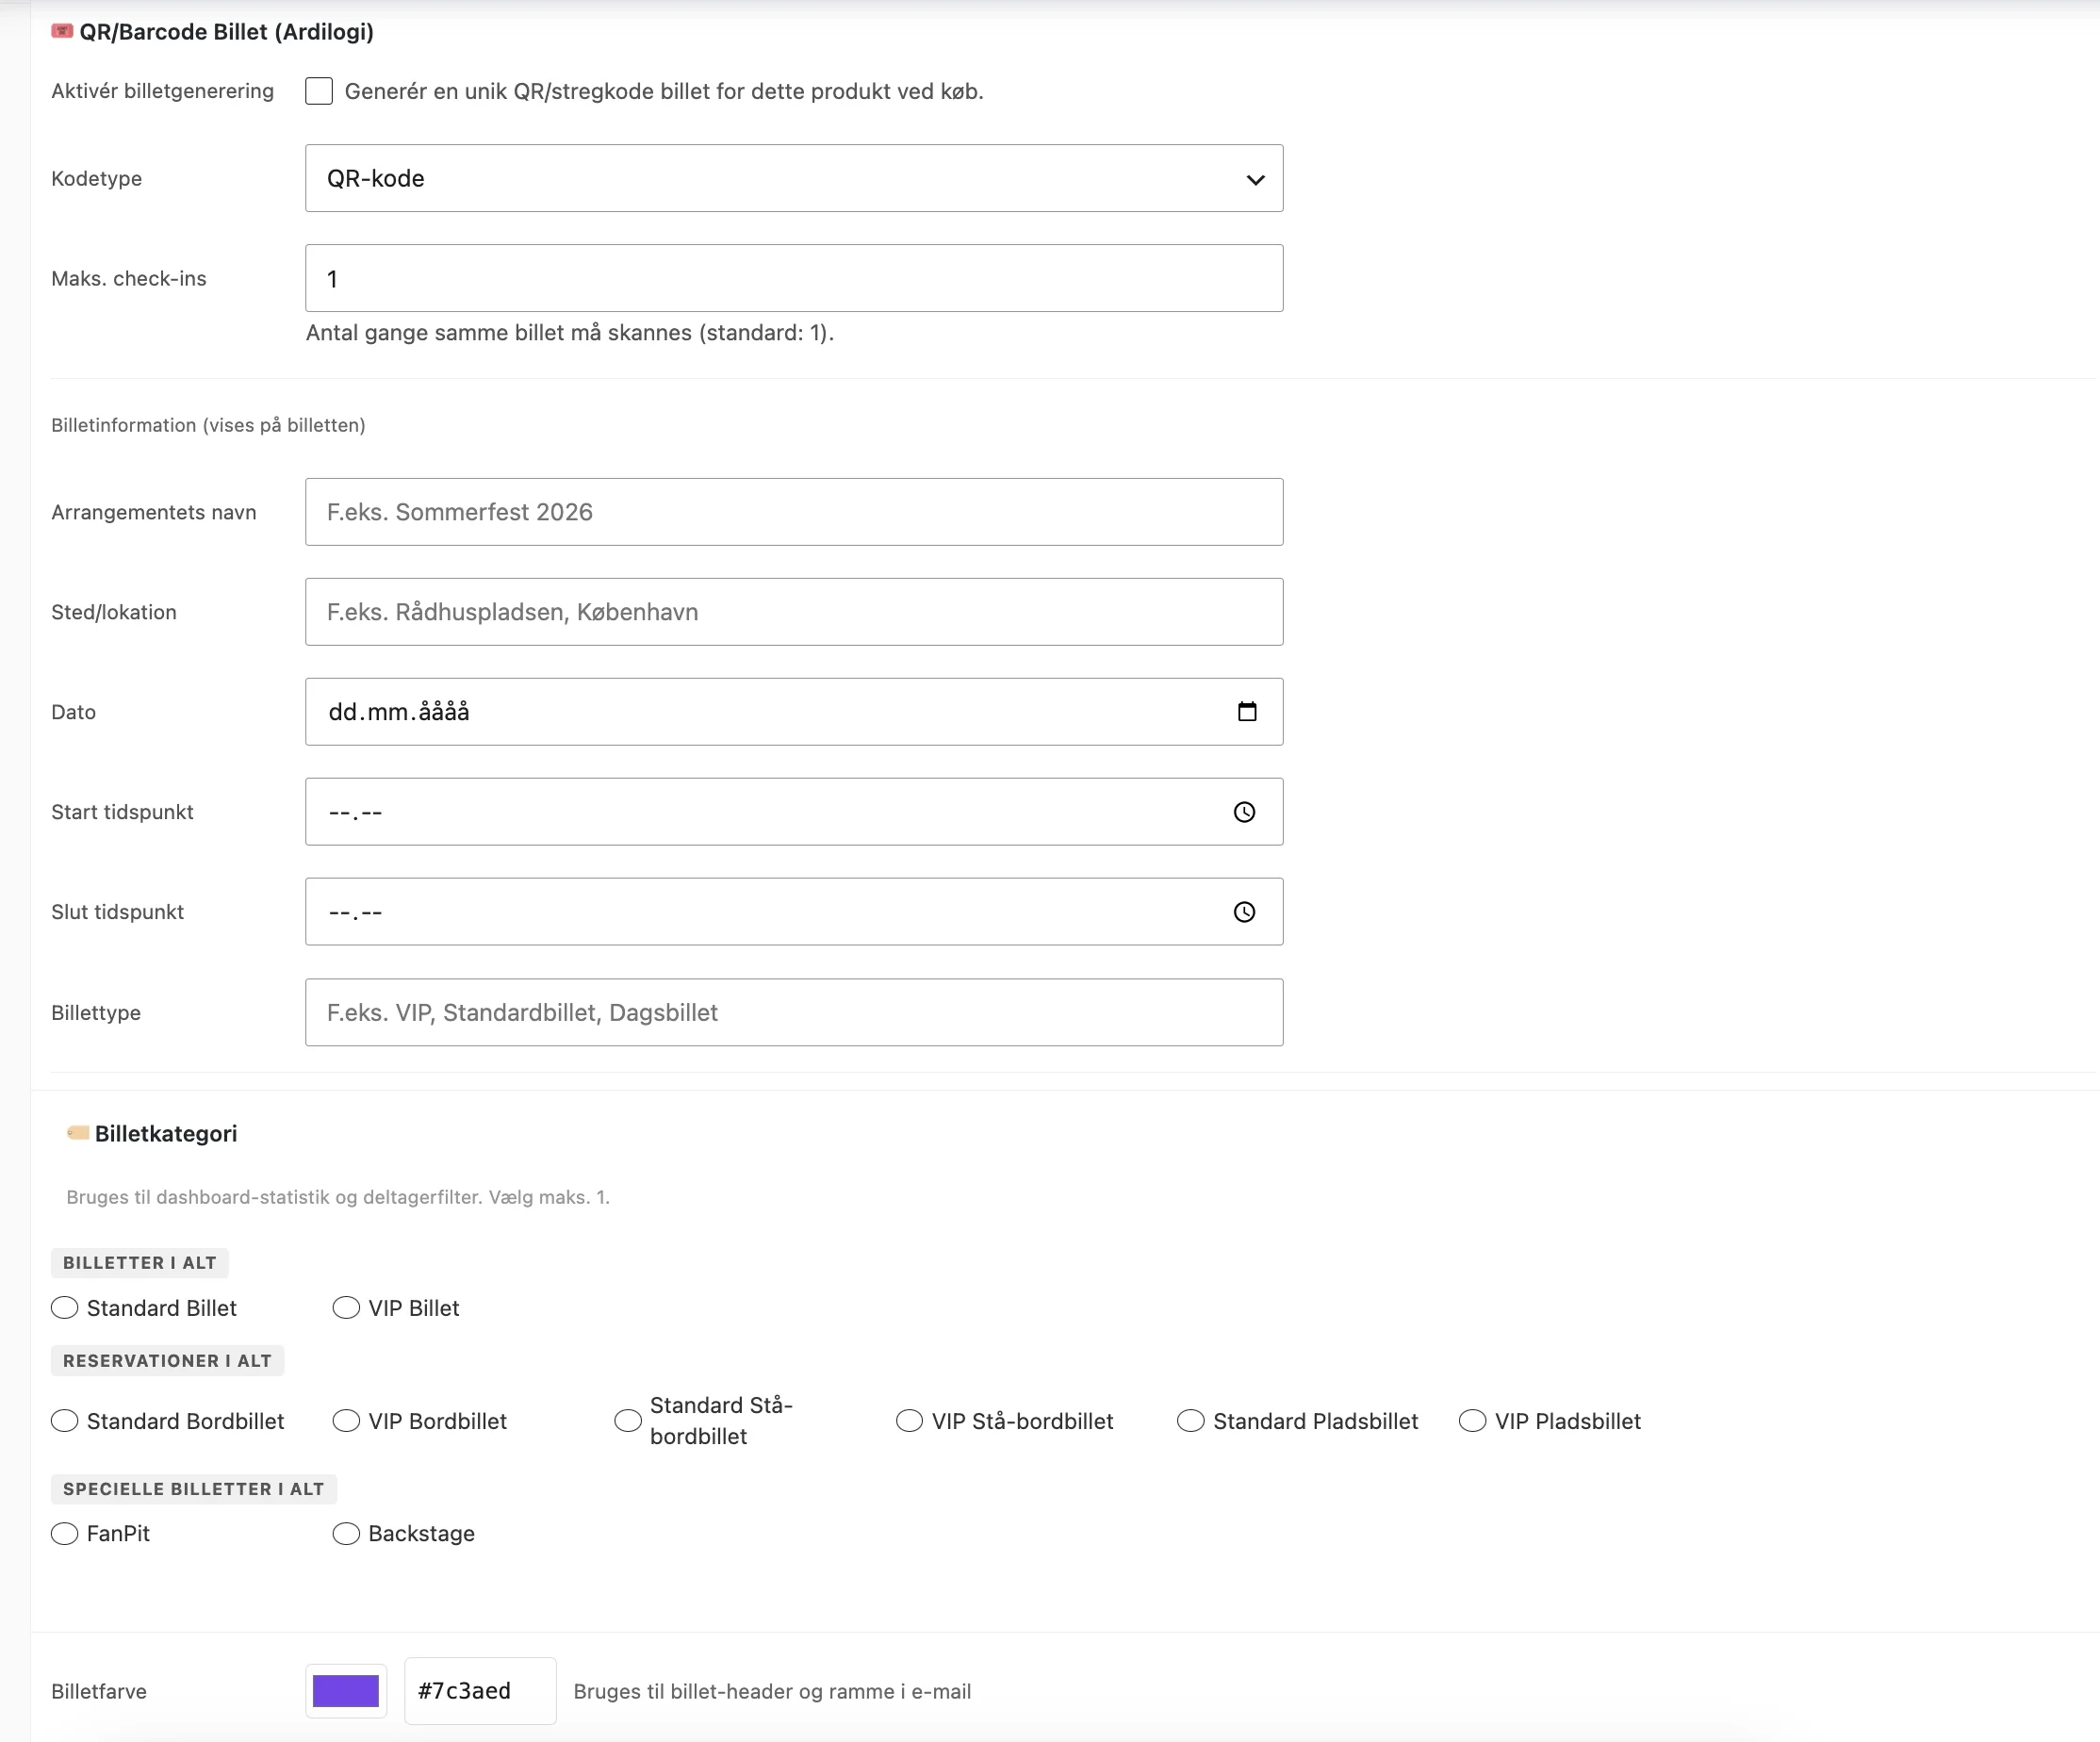This screenshot has height=1742, width=2100.
Task: Open the purple Billetfarve color swatch
Action: (346, 1691)
